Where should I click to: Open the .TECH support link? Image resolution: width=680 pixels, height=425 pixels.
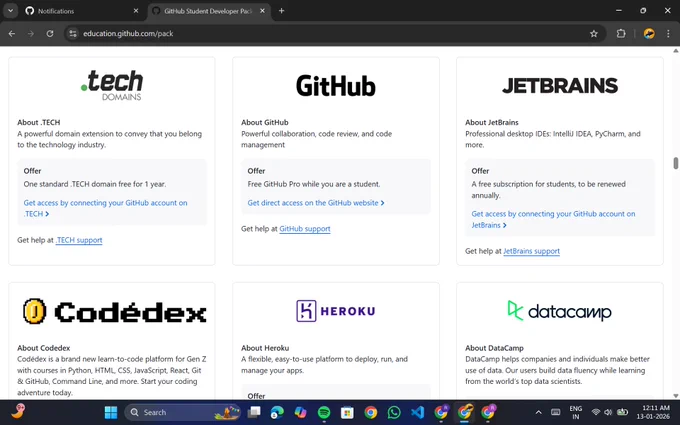(x=79, y=240)
